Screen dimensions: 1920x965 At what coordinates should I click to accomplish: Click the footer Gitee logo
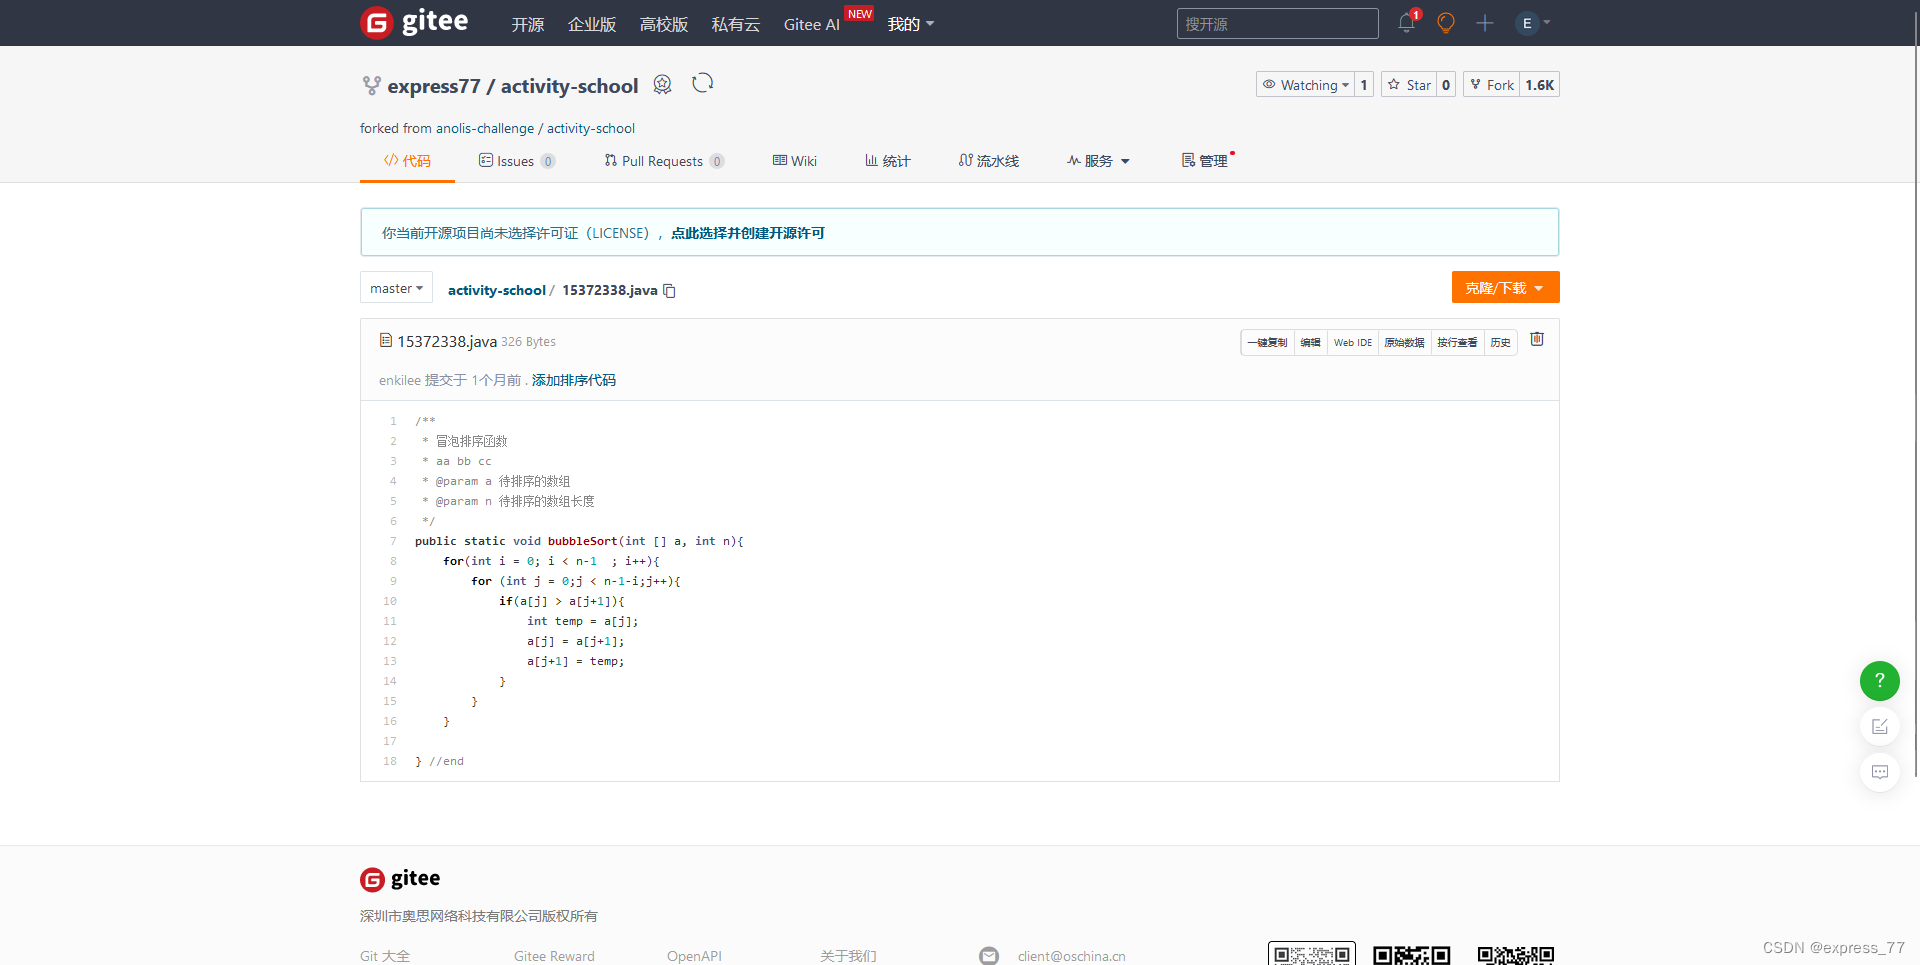(x=400, y=879)
